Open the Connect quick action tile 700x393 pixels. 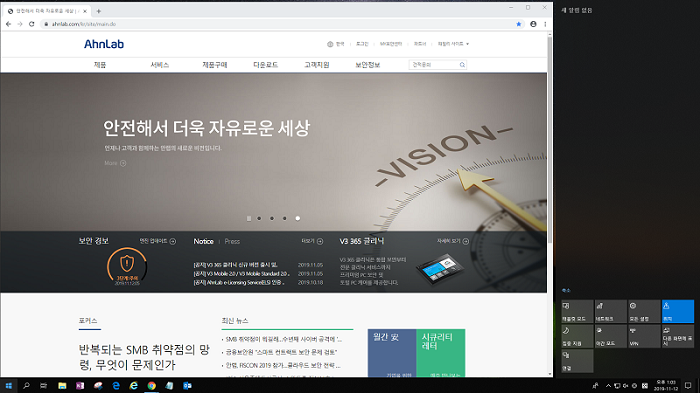tap(577, 361)
